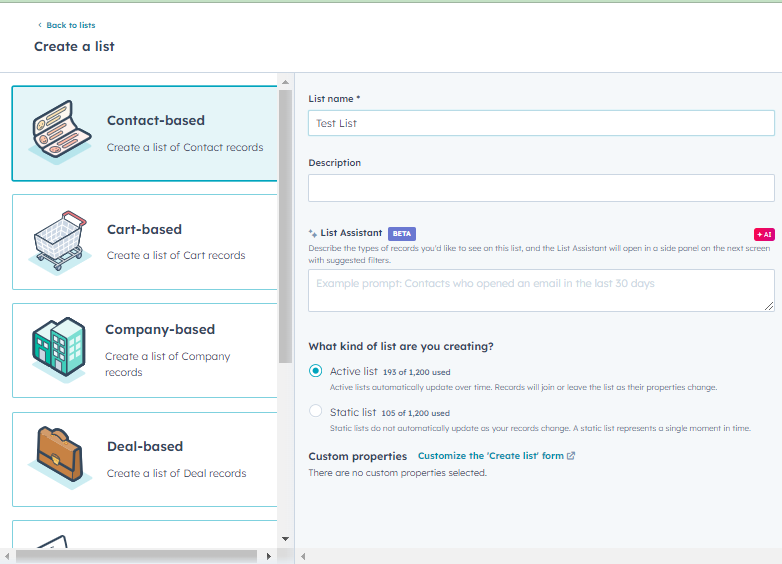Open Customize the 'Create list' form link
This screenshot has height=564, width=782.
[490, 456]
